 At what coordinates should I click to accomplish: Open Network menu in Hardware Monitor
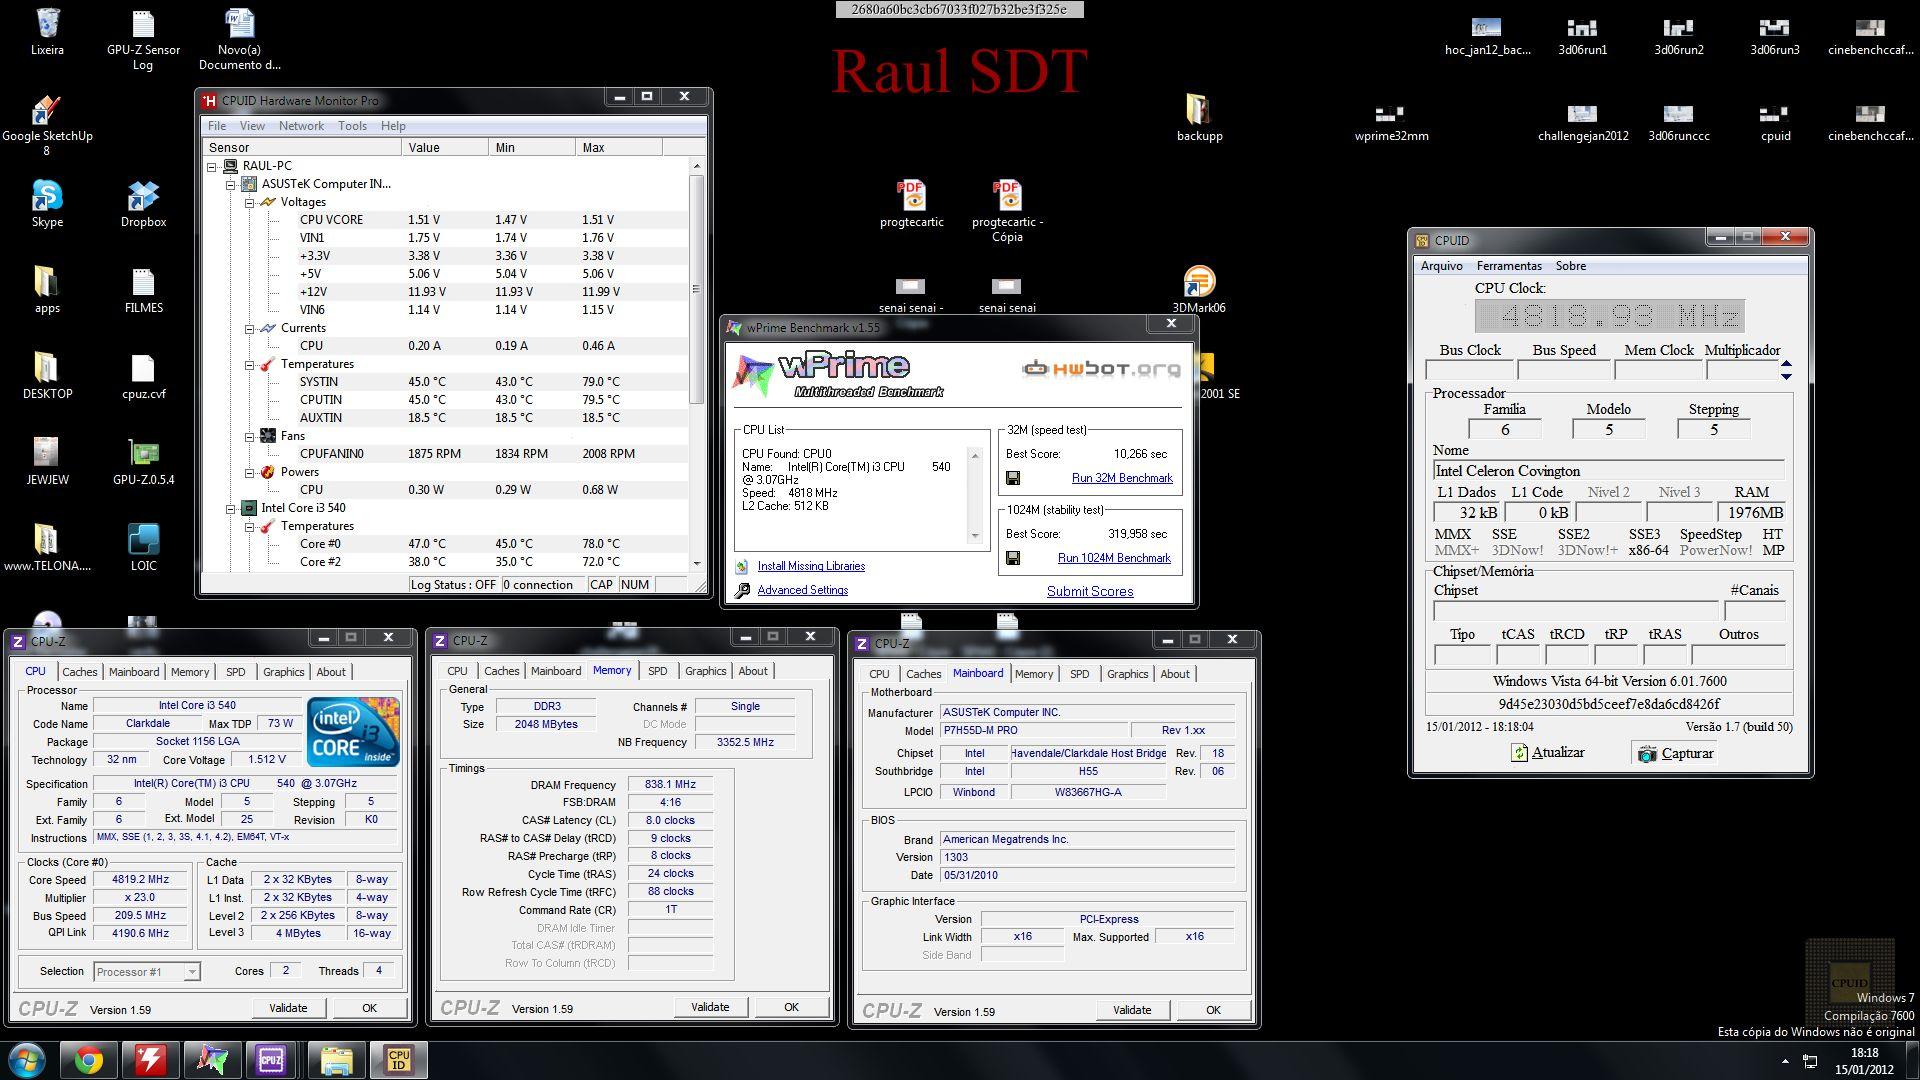[301, 126]
